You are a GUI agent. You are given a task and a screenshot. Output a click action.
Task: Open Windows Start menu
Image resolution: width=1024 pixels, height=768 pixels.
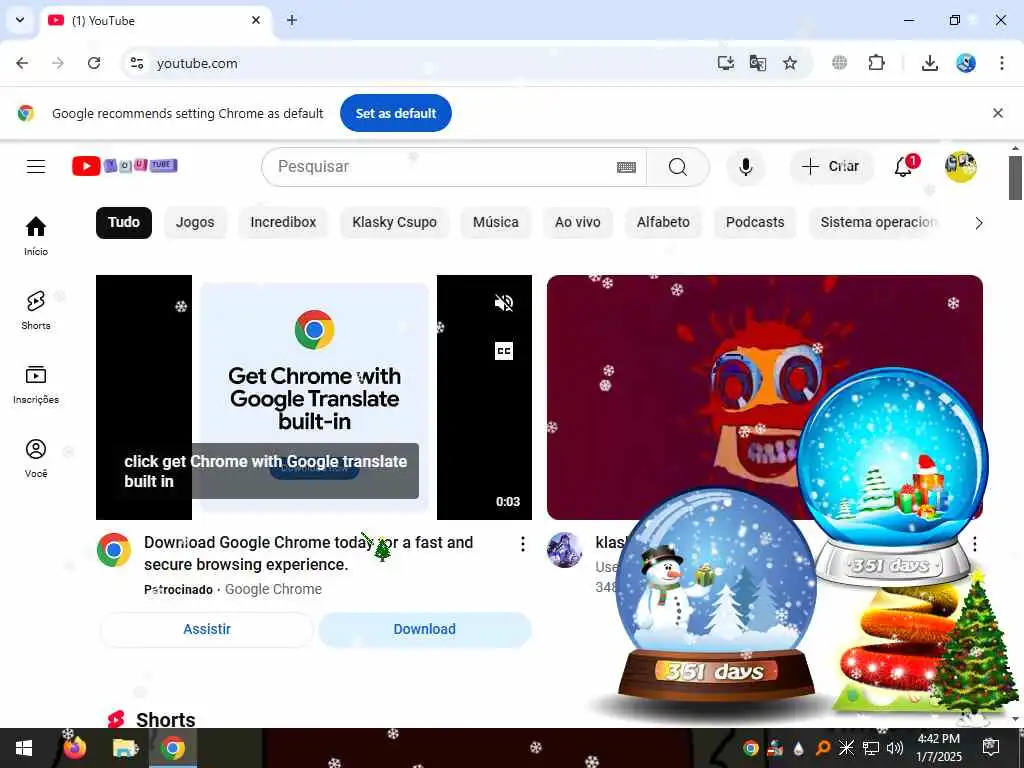24,748
